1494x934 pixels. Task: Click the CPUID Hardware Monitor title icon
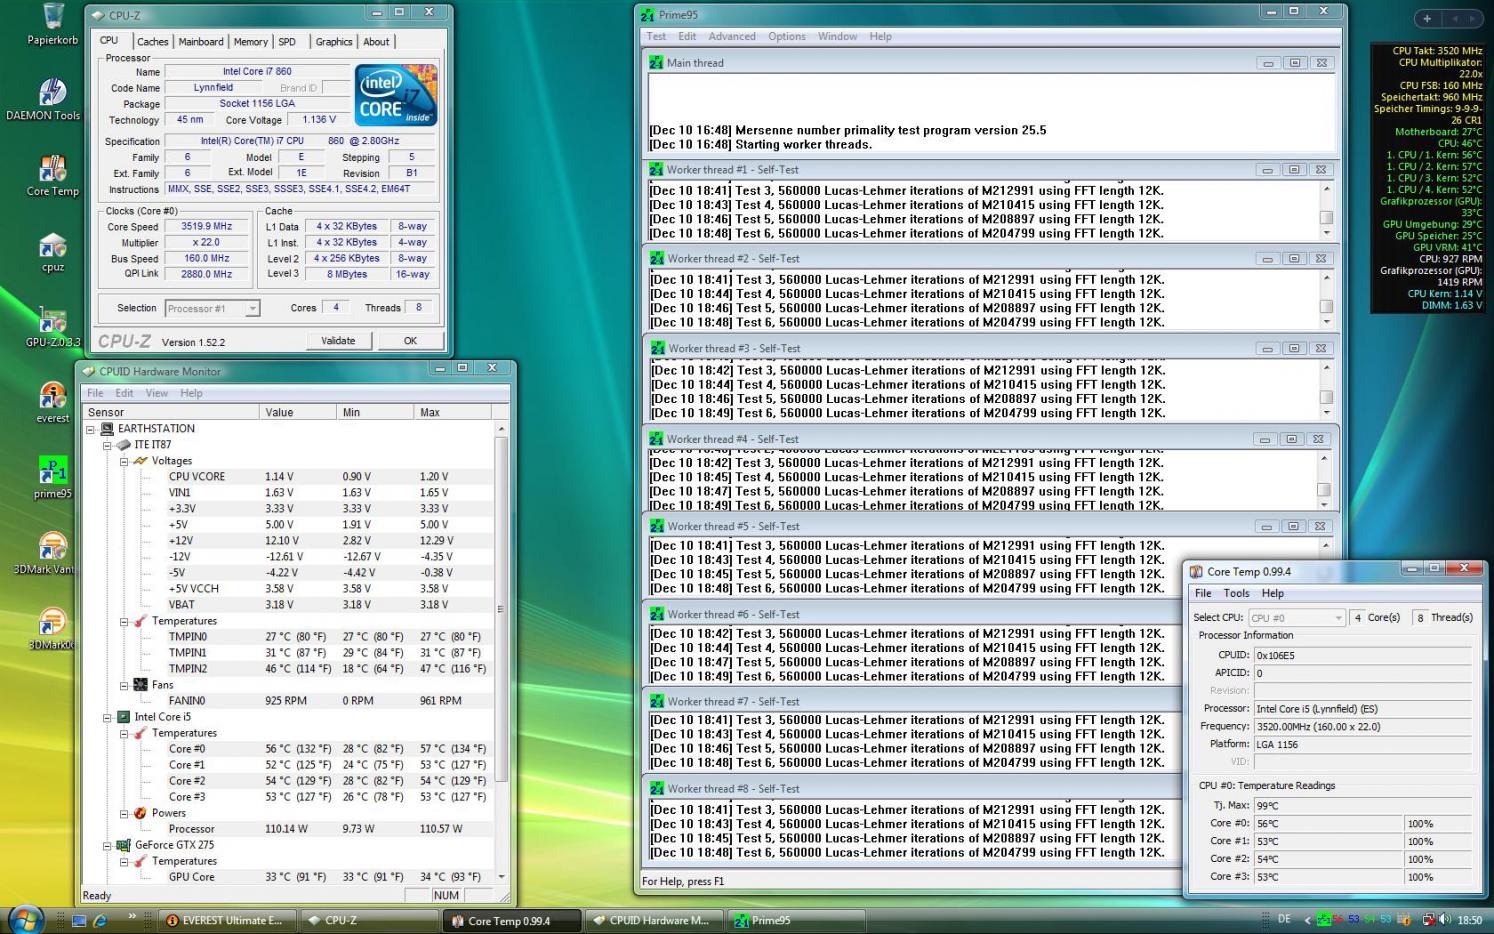tap(89, 371)
